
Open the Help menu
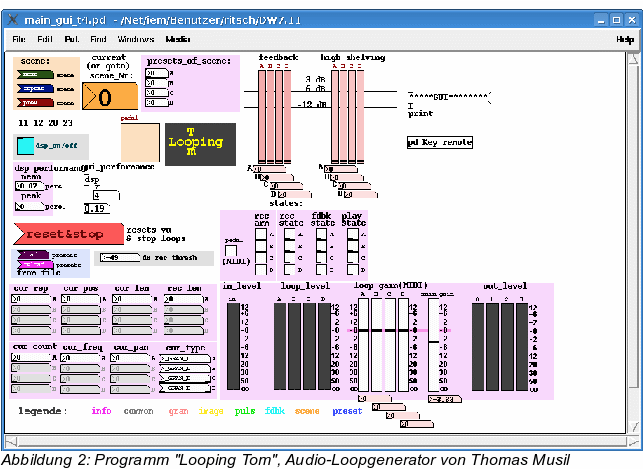click(625, 39)
